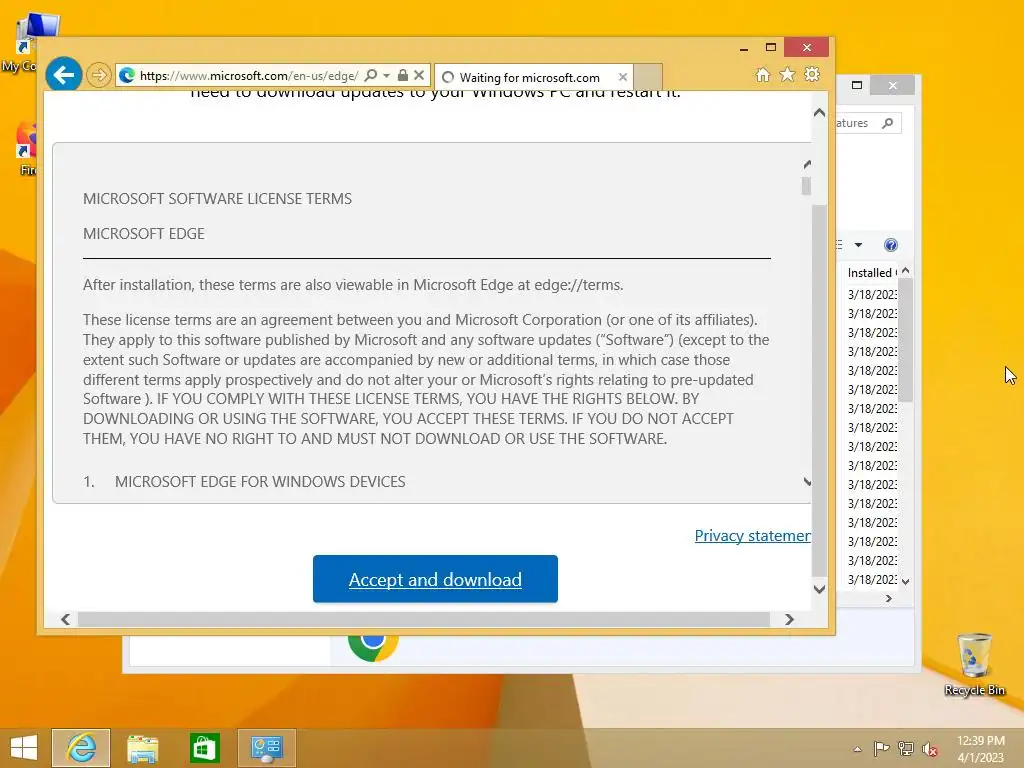Open the Firefox desktop shortcut
Screen dimensions: 1024x768
pyautogui.click(x=26, y=149)
